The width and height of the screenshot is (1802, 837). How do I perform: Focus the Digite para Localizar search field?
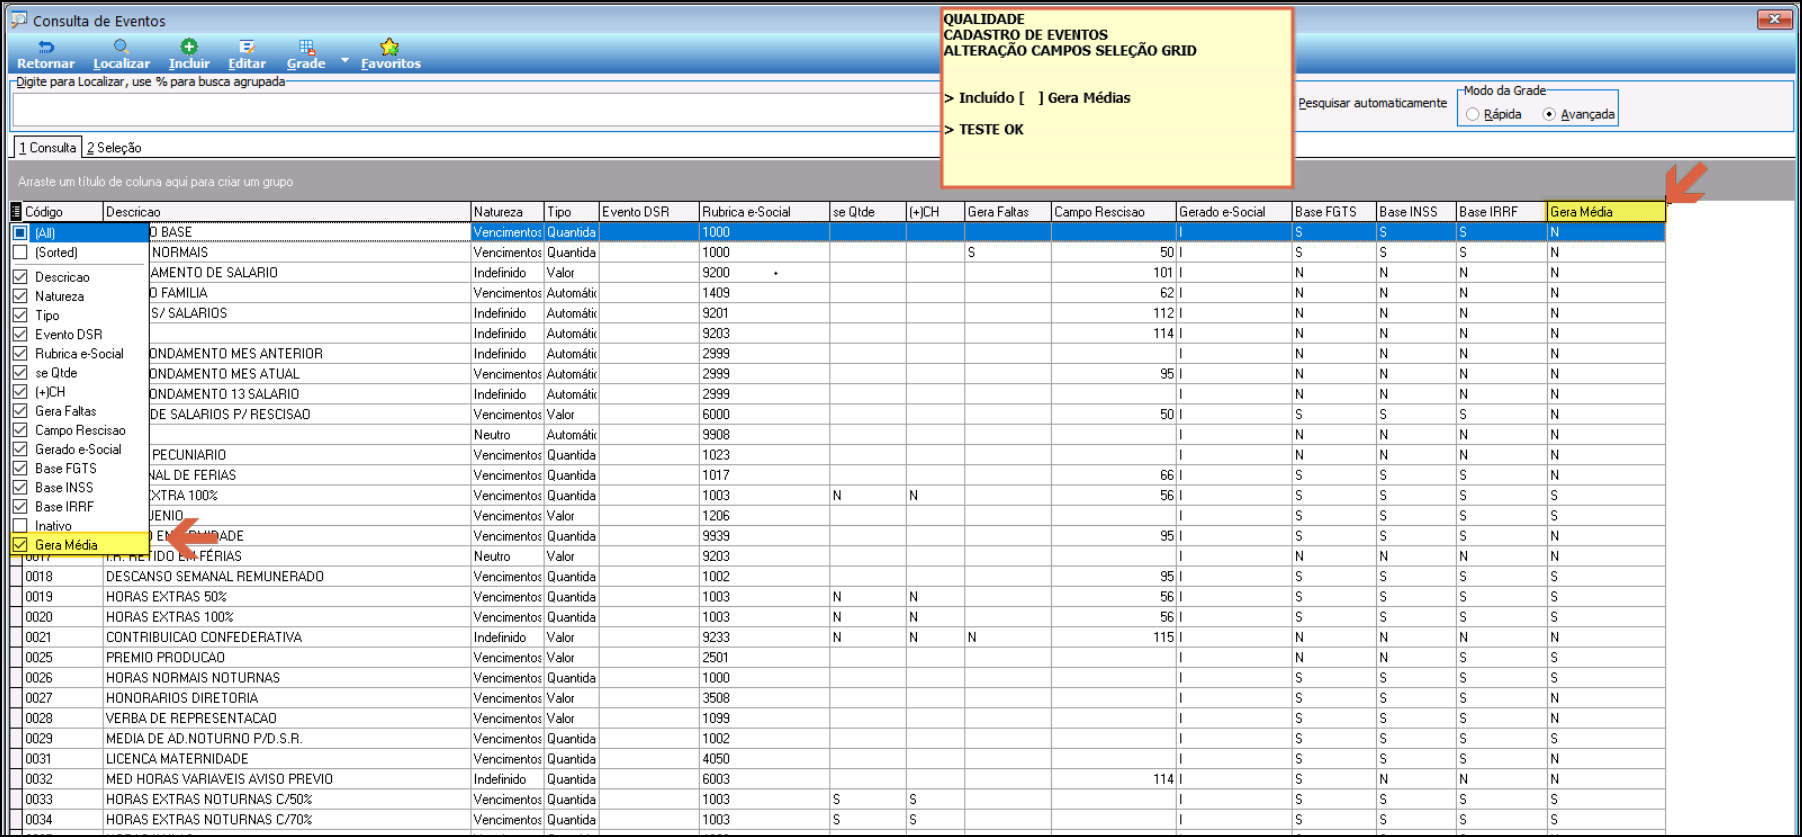(475, 109)
